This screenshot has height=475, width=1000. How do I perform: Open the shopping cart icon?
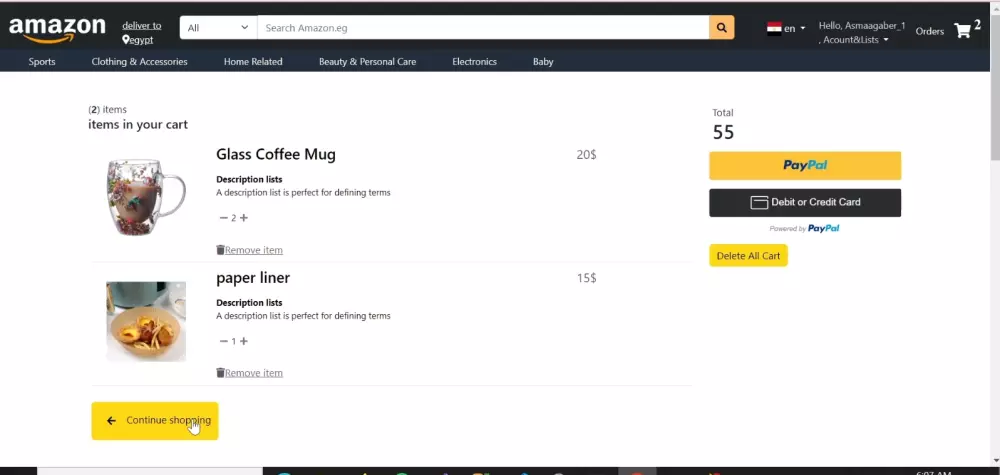coord(962,30)
